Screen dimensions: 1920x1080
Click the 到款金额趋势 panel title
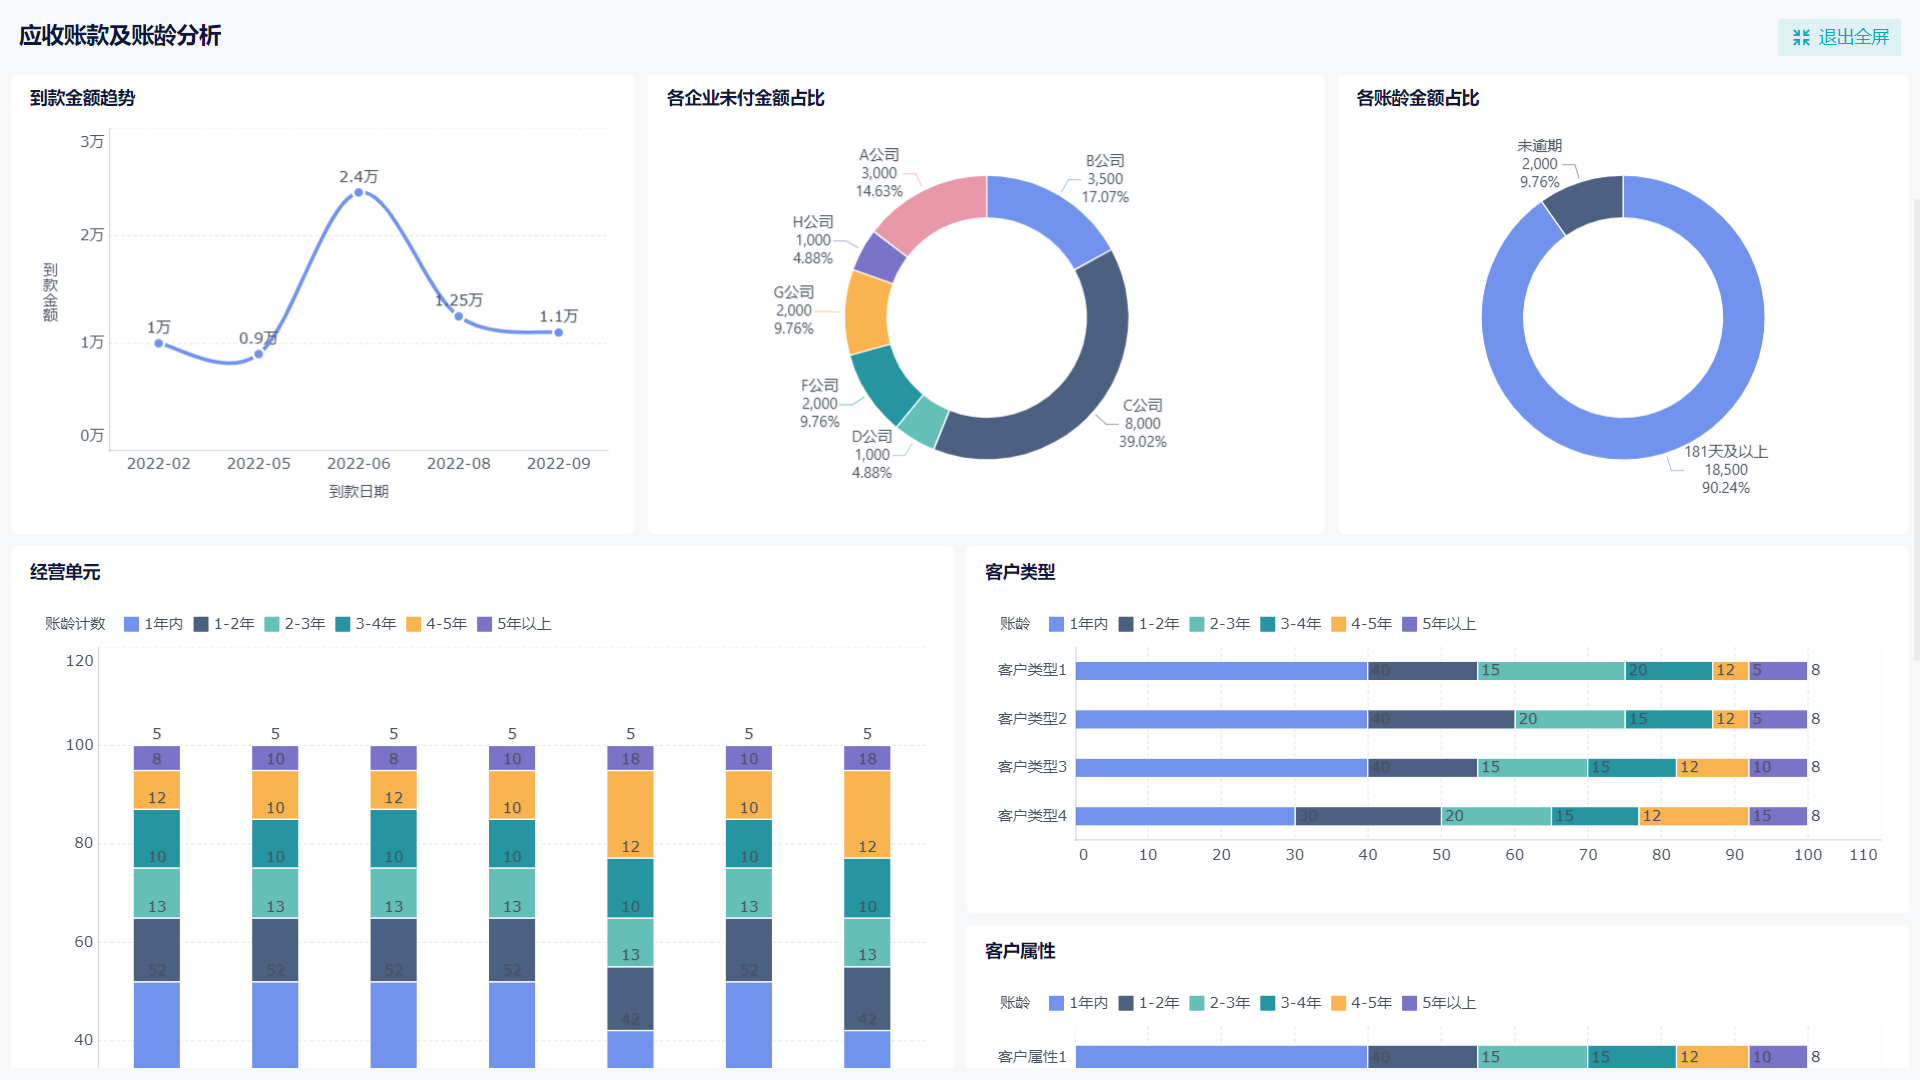[x=82, y=98]
